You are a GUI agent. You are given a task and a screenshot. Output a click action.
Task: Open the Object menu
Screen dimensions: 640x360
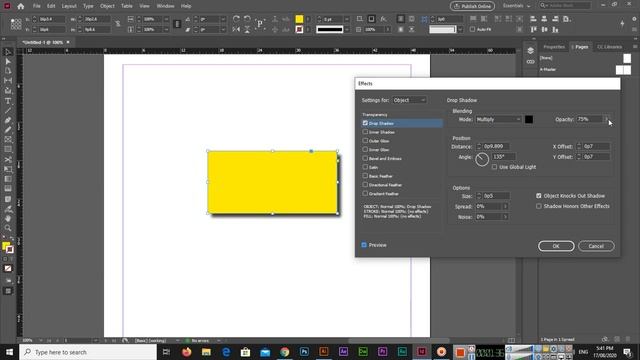pos(107,6)
